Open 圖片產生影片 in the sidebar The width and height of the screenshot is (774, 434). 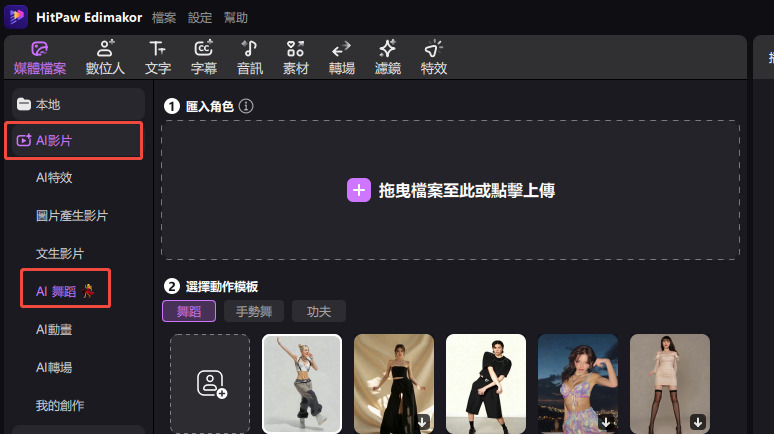pos(72,216)
